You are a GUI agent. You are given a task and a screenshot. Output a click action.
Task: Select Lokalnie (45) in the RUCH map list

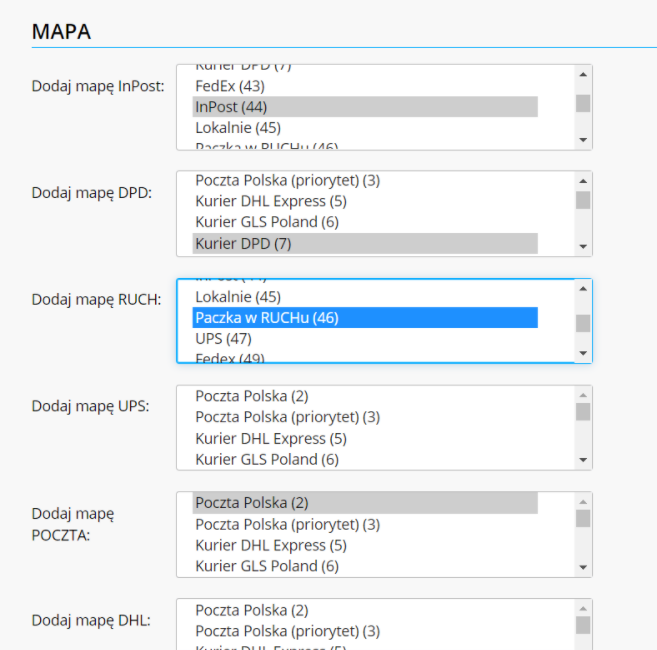365,297
